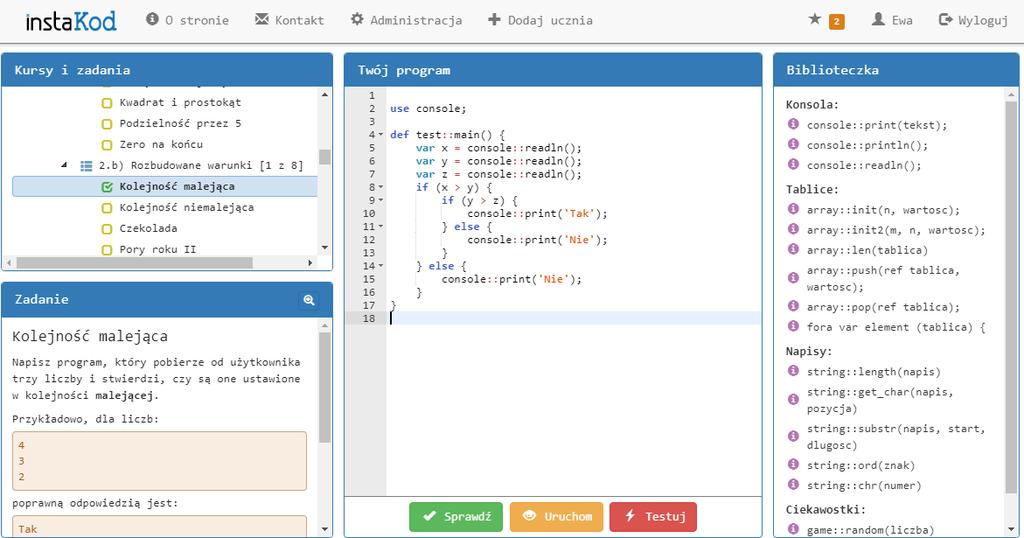1024x538 pixels.
Task: Click the plus icon beside Dodaj ucznia
Action: (494, 20)
